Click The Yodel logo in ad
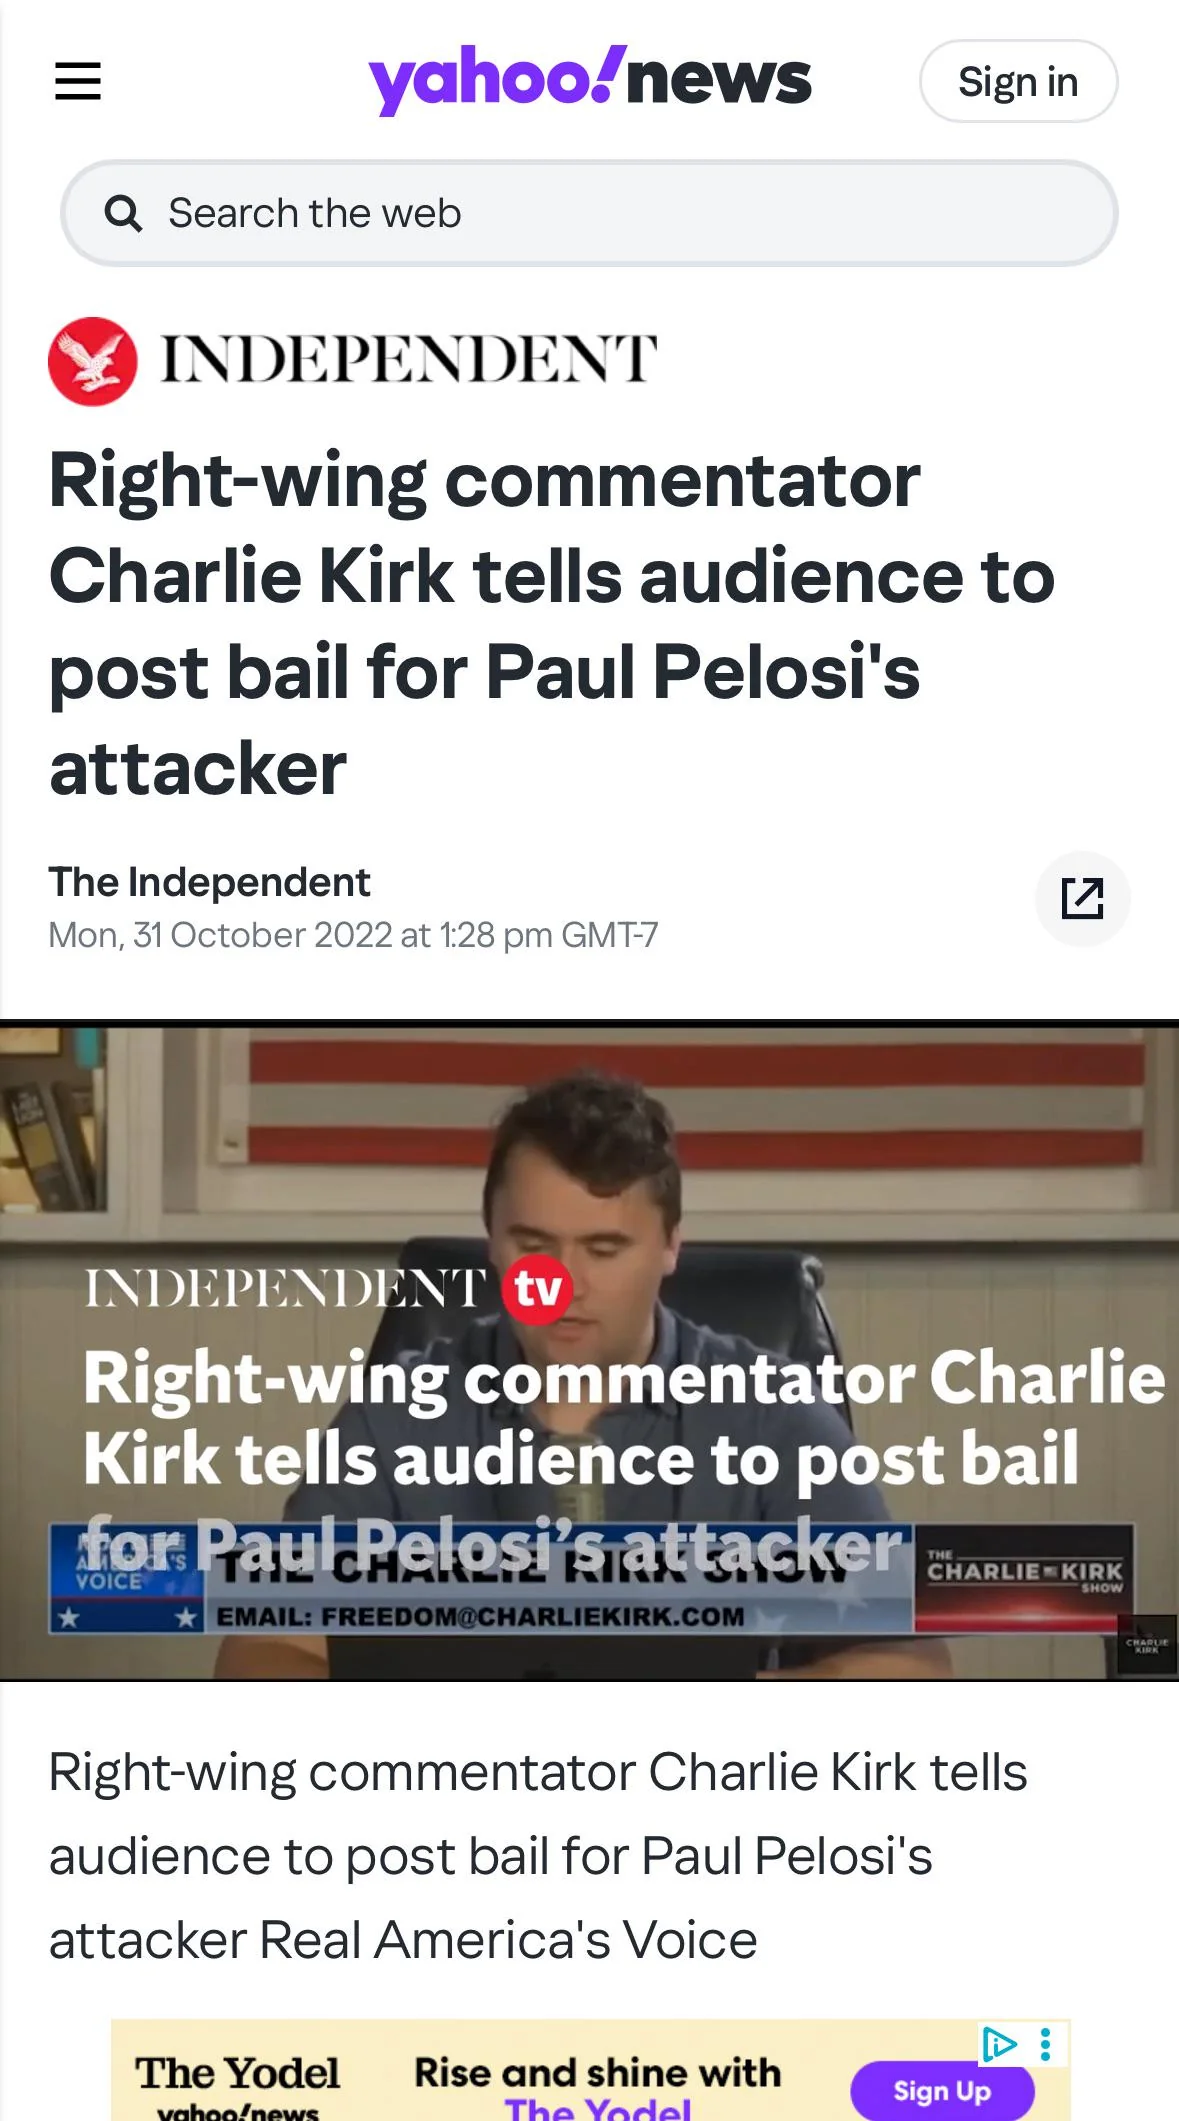 pos(238,2085)
